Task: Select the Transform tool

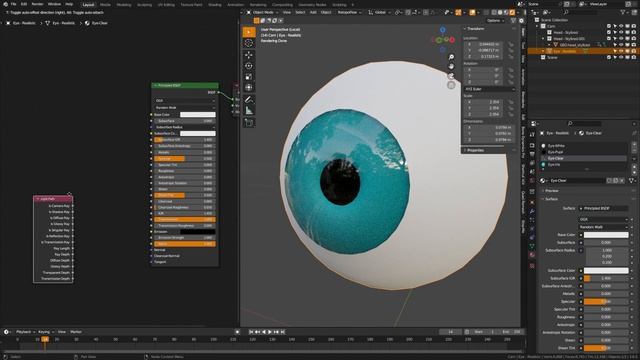Action: tap(249, 87)
